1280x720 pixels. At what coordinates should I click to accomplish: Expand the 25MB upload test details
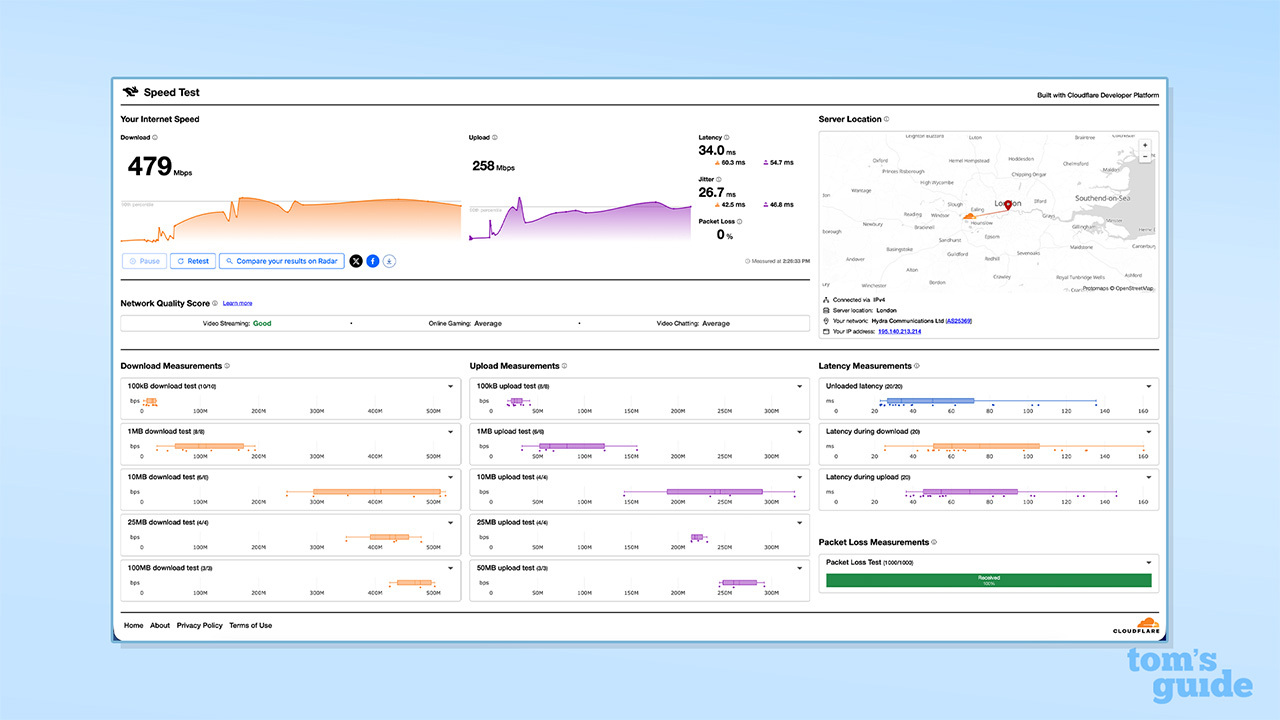(x=799, y=522)
